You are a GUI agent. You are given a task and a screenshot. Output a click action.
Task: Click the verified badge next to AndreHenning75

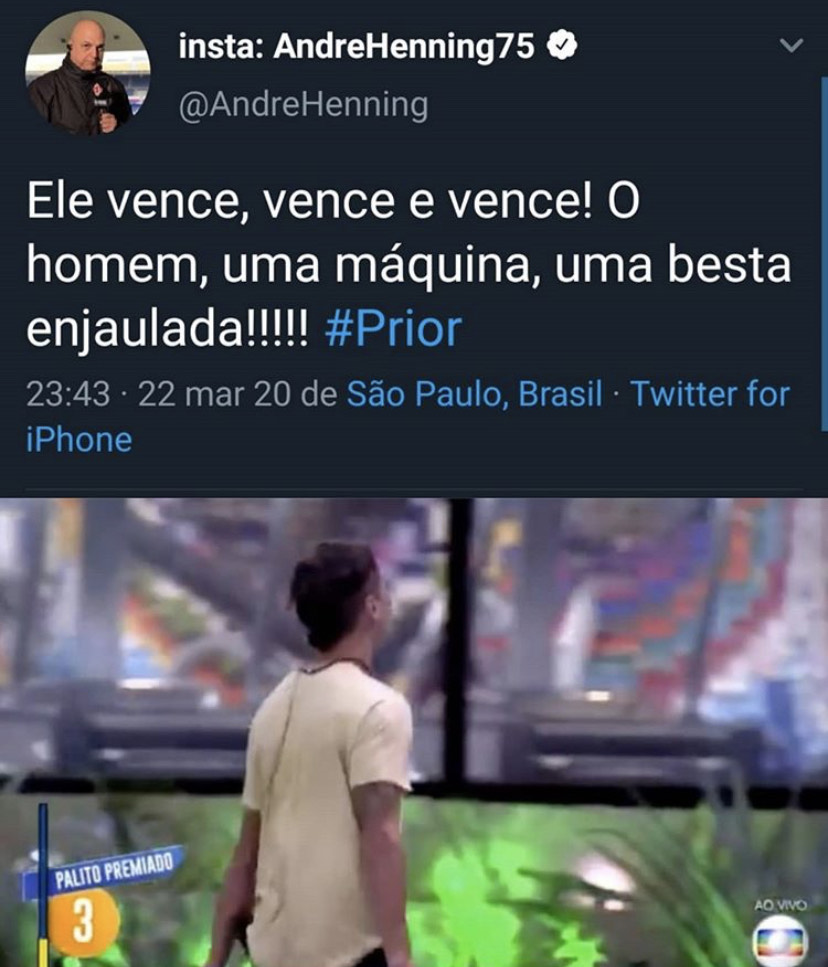[x=562, y=46]
